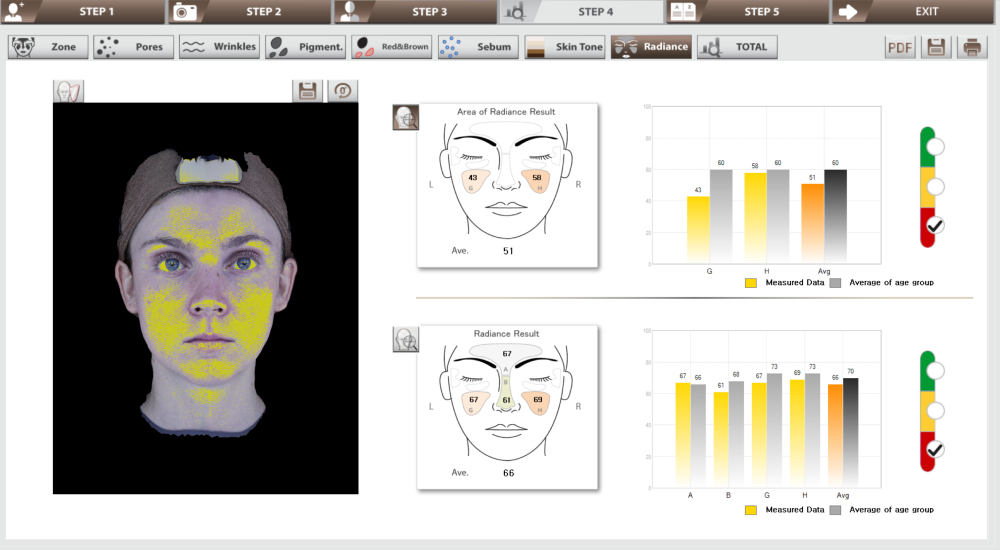Screen dimensions: 1000x550
Task: Select green level in lower indicator
Action: click(935, 371)
